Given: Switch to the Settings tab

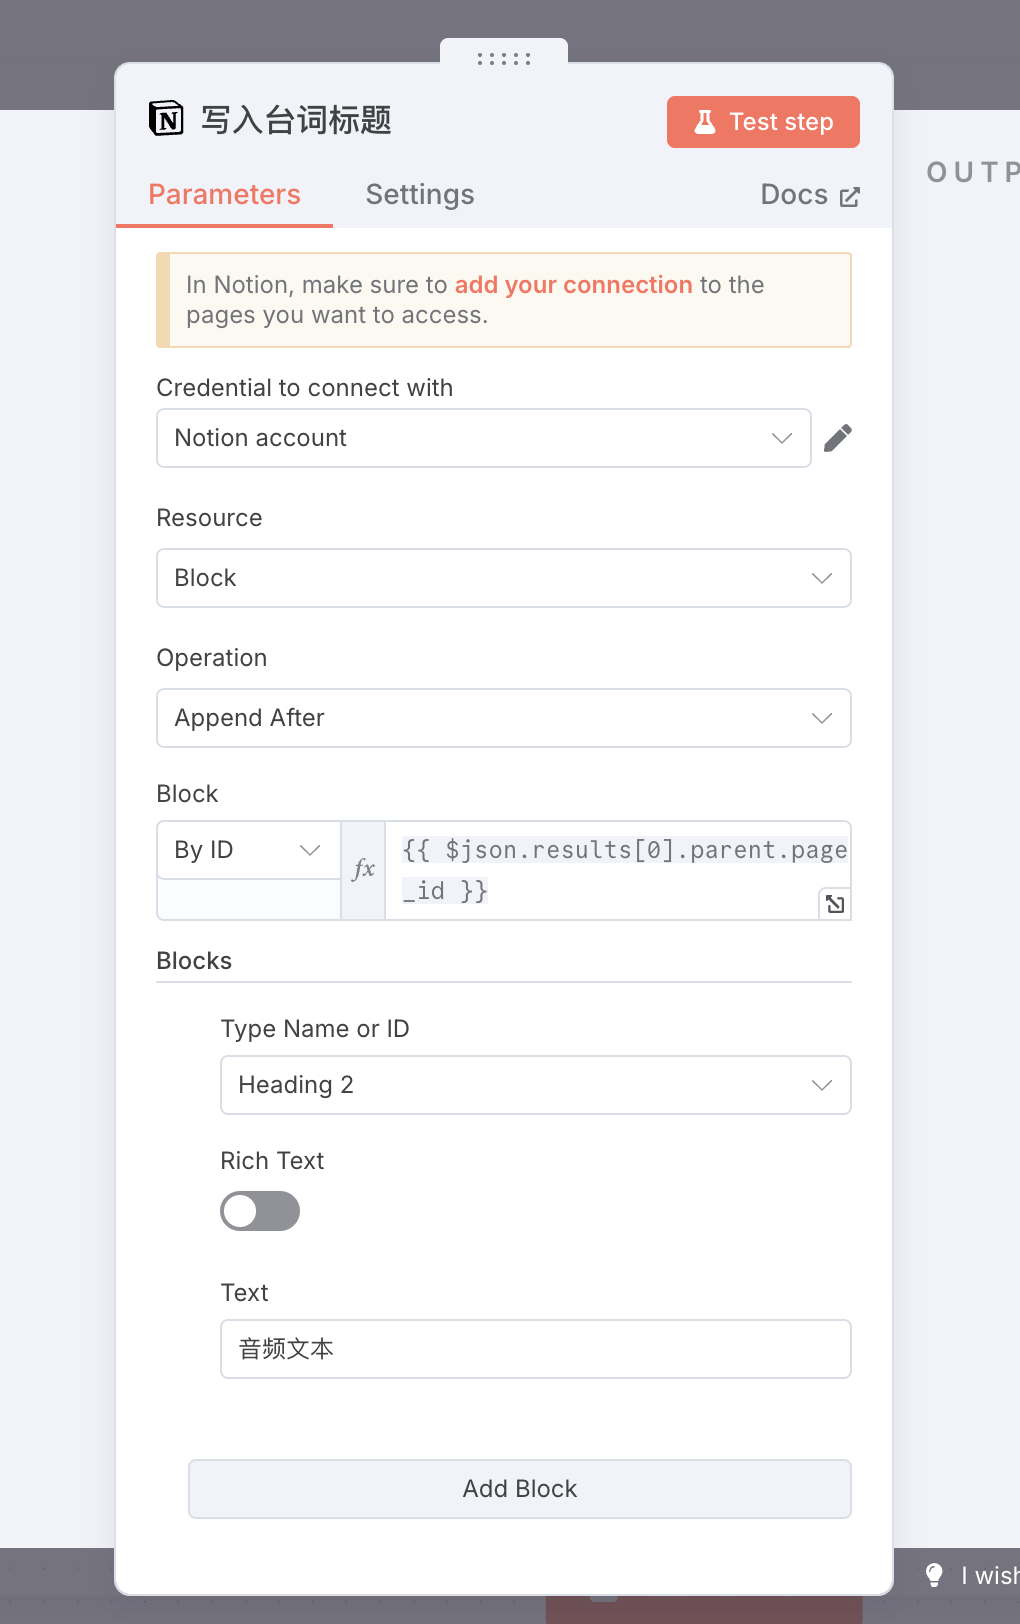Looking at the screenshot, I should pos(420,194).
